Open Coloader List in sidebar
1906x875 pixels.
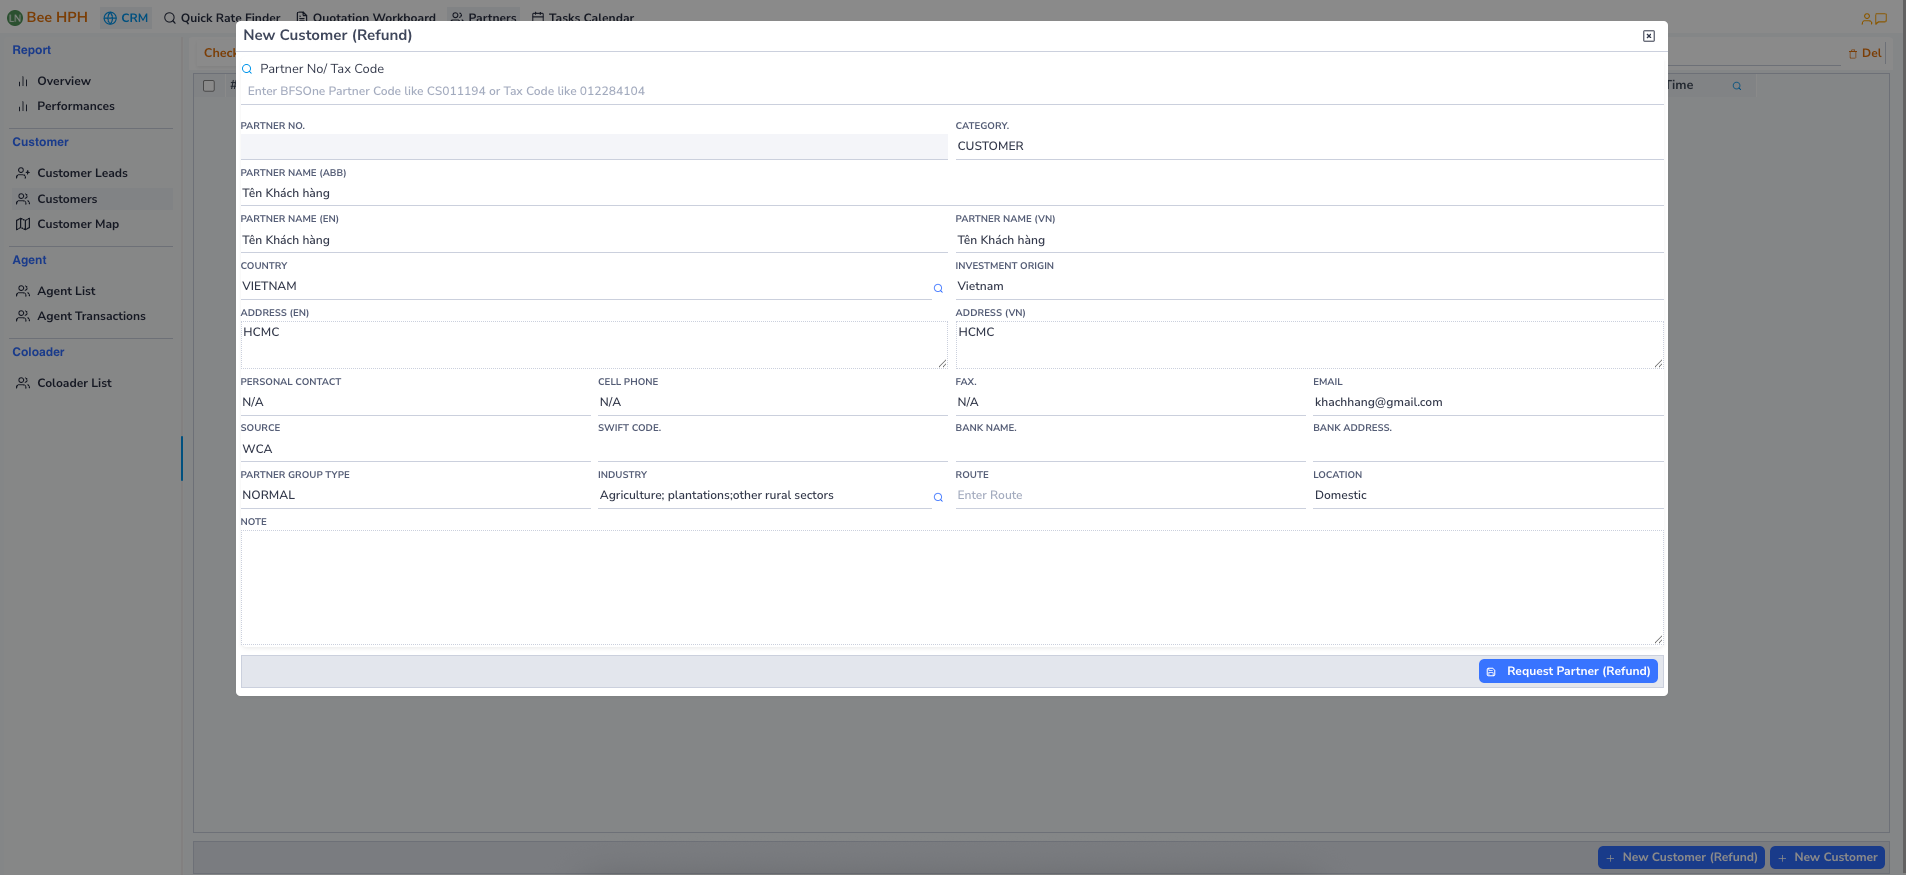point(74,383)
